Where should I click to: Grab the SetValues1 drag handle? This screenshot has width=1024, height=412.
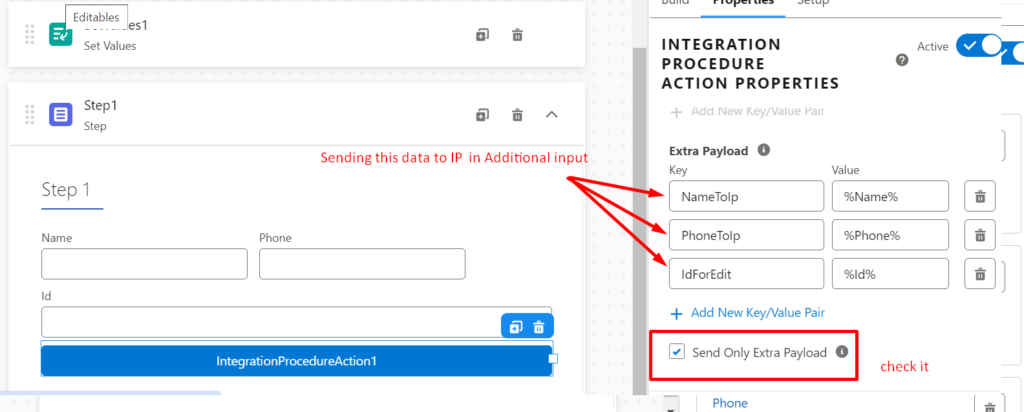(29, 34)
